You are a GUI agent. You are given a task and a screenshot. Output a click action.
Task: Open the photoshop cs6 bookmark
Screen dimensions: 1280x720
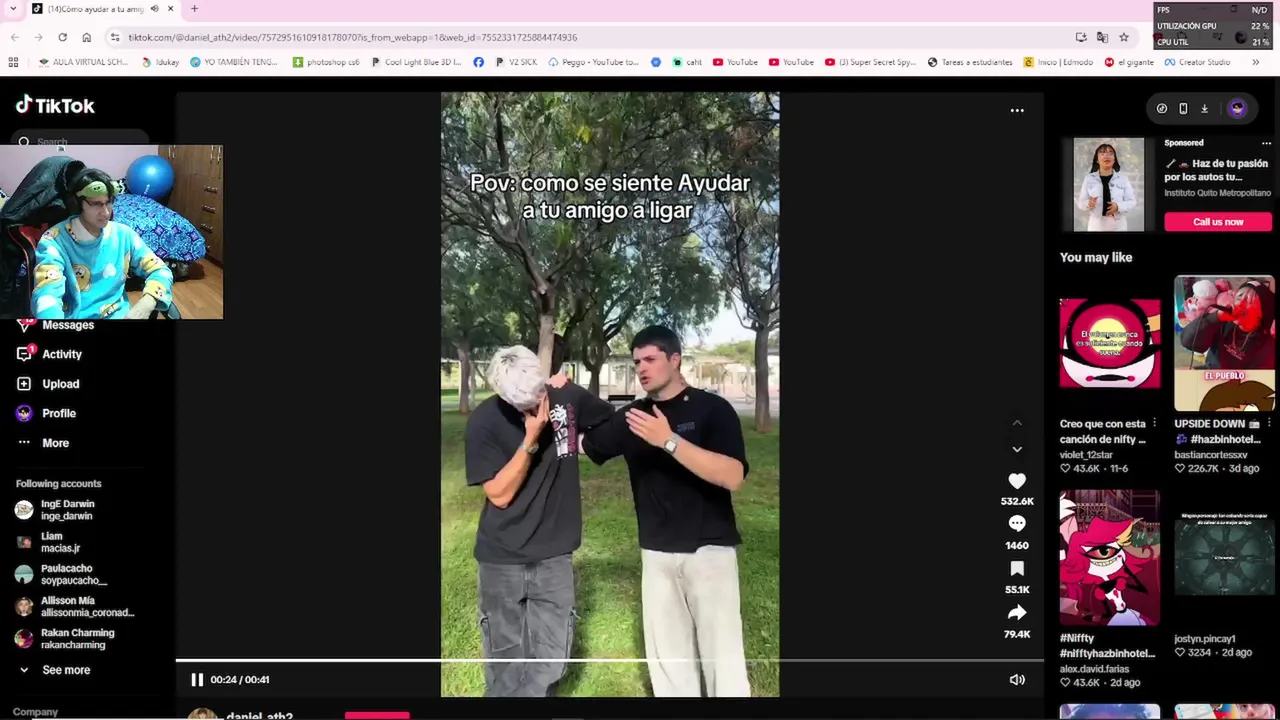326,62
